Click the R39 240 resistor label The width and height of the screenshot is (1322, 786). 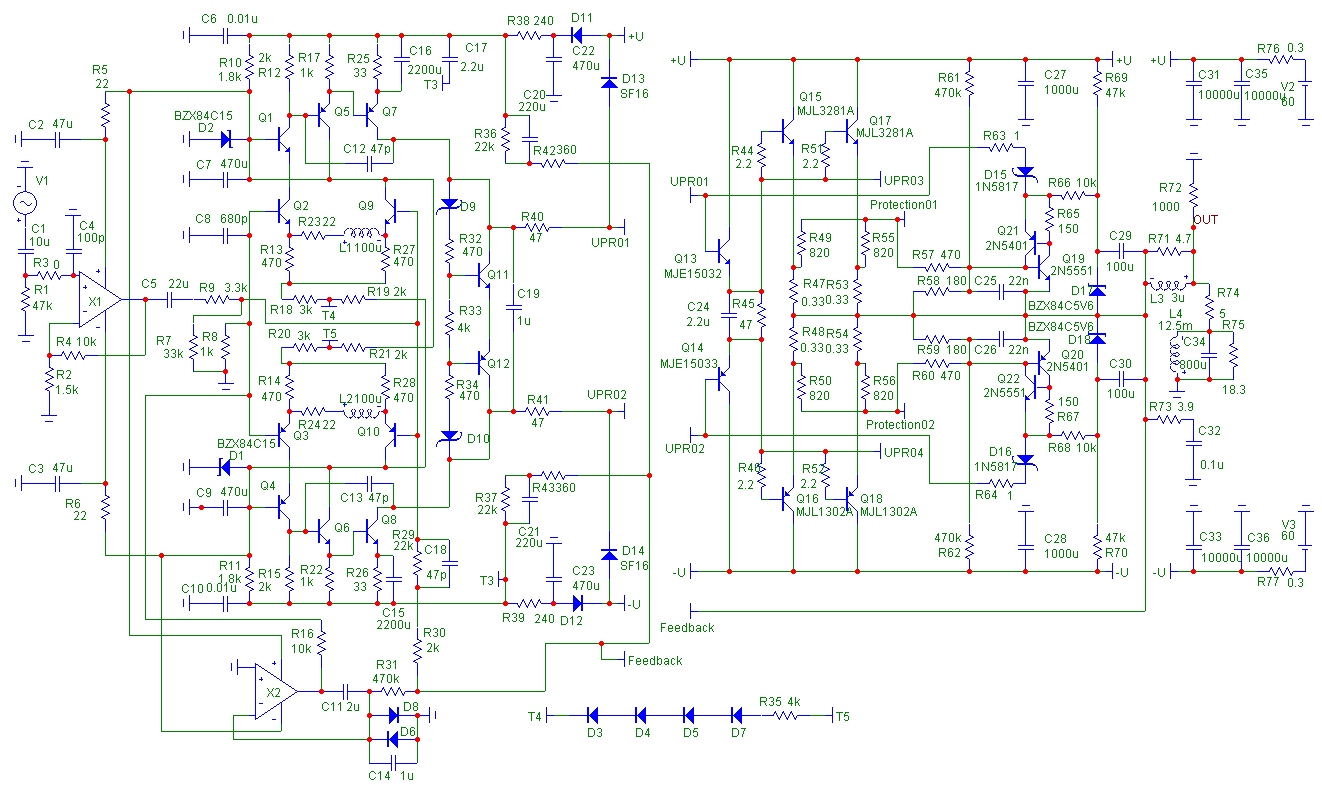click(x=528, y=619)
